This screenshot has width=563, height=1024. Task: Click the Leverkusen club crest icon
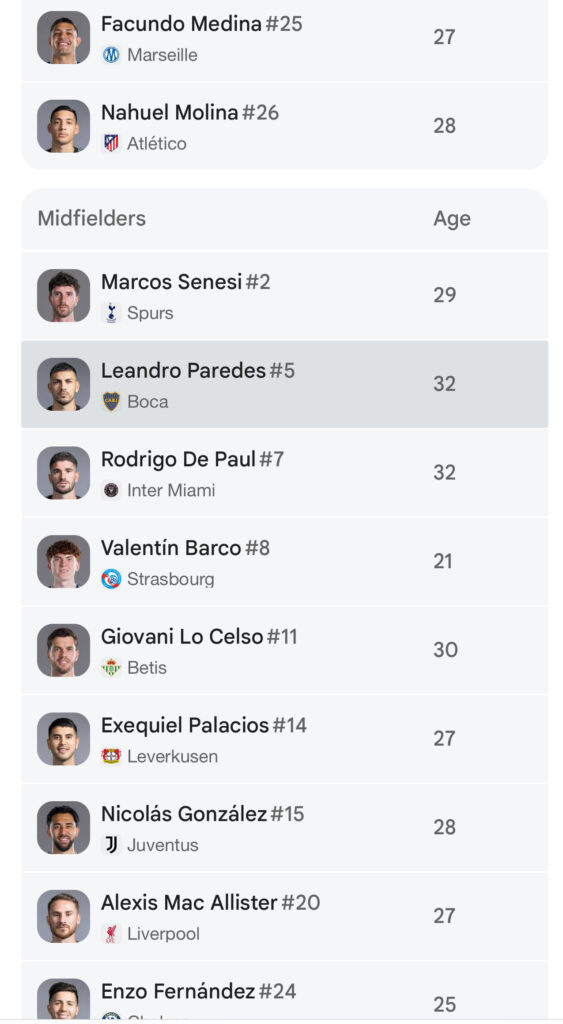[111, 756]
